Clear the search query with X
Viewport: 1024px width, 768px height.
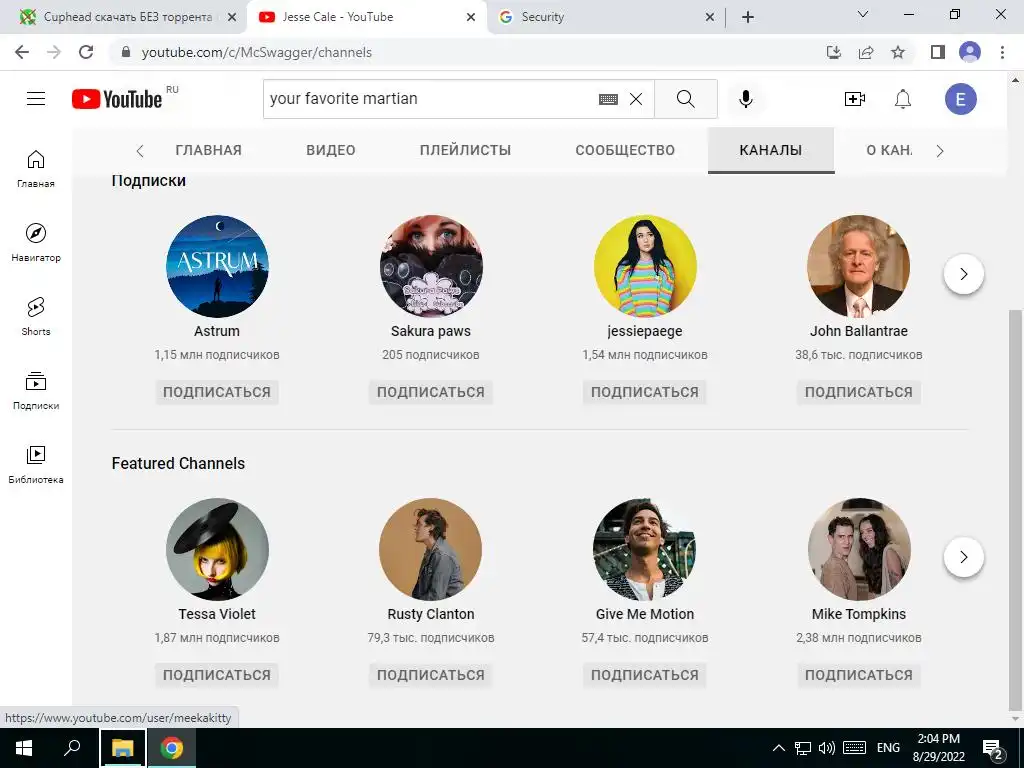[x=635, y=99]
